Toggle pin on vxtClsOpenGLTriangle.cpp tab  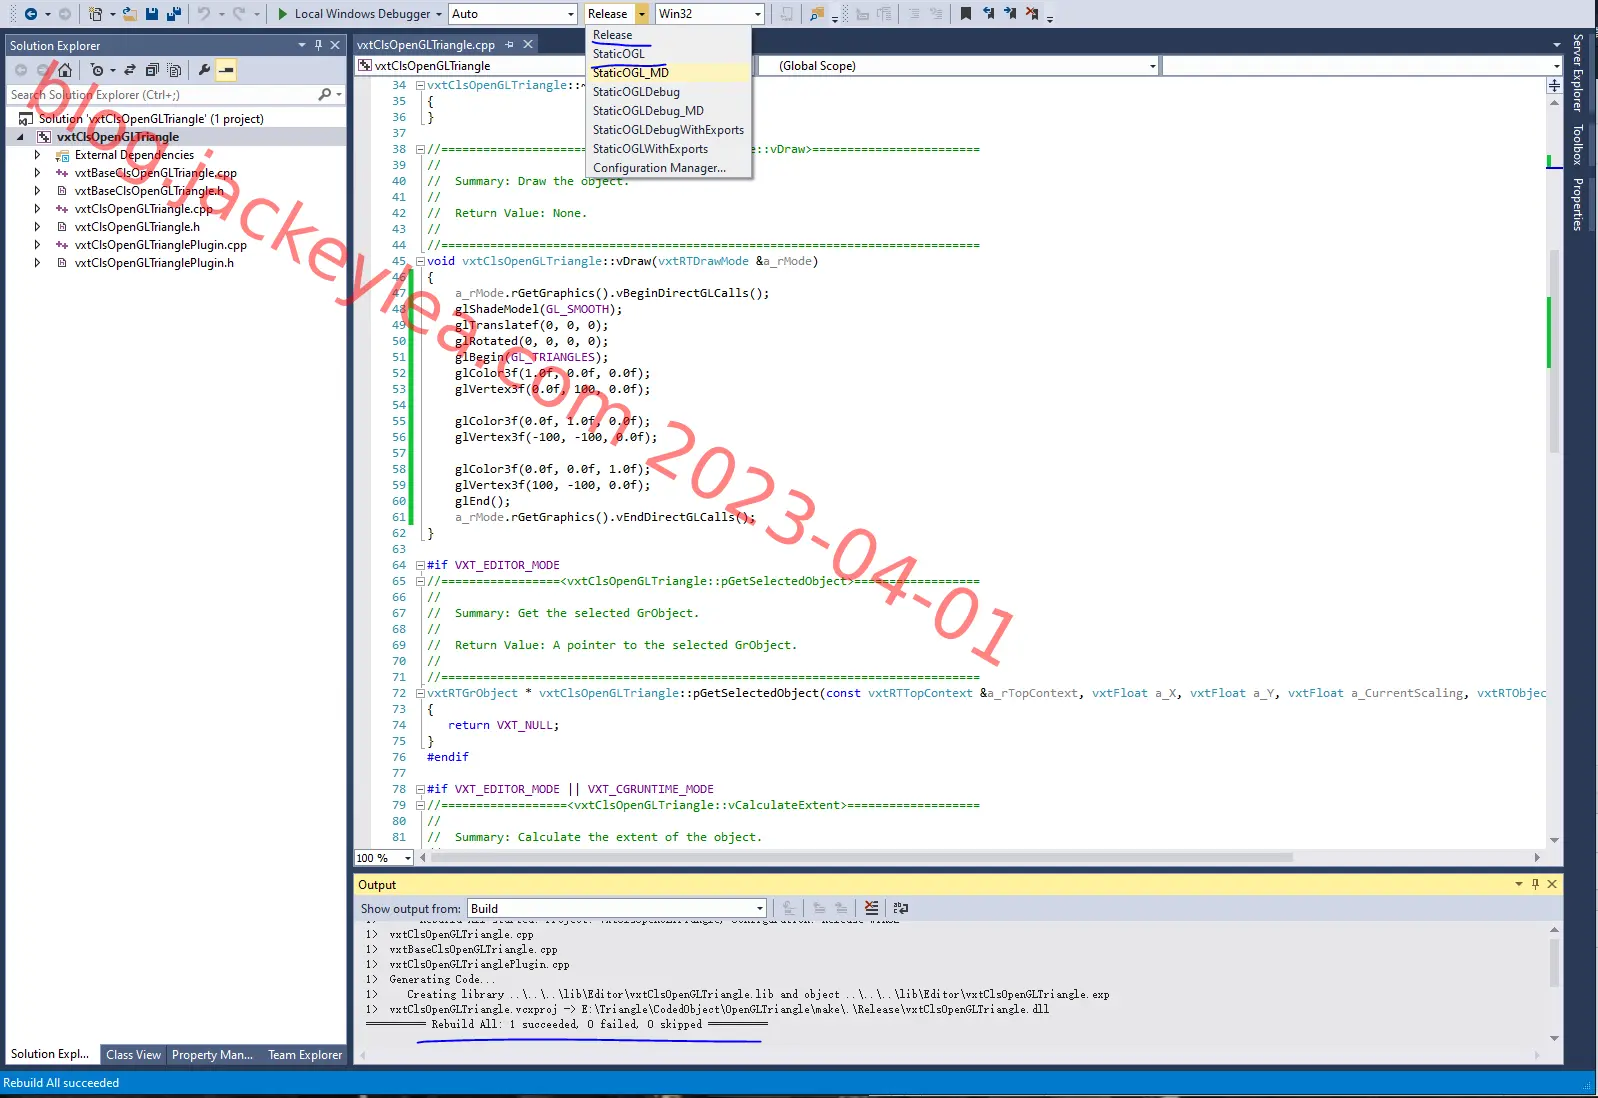click(x=509, y=45)
